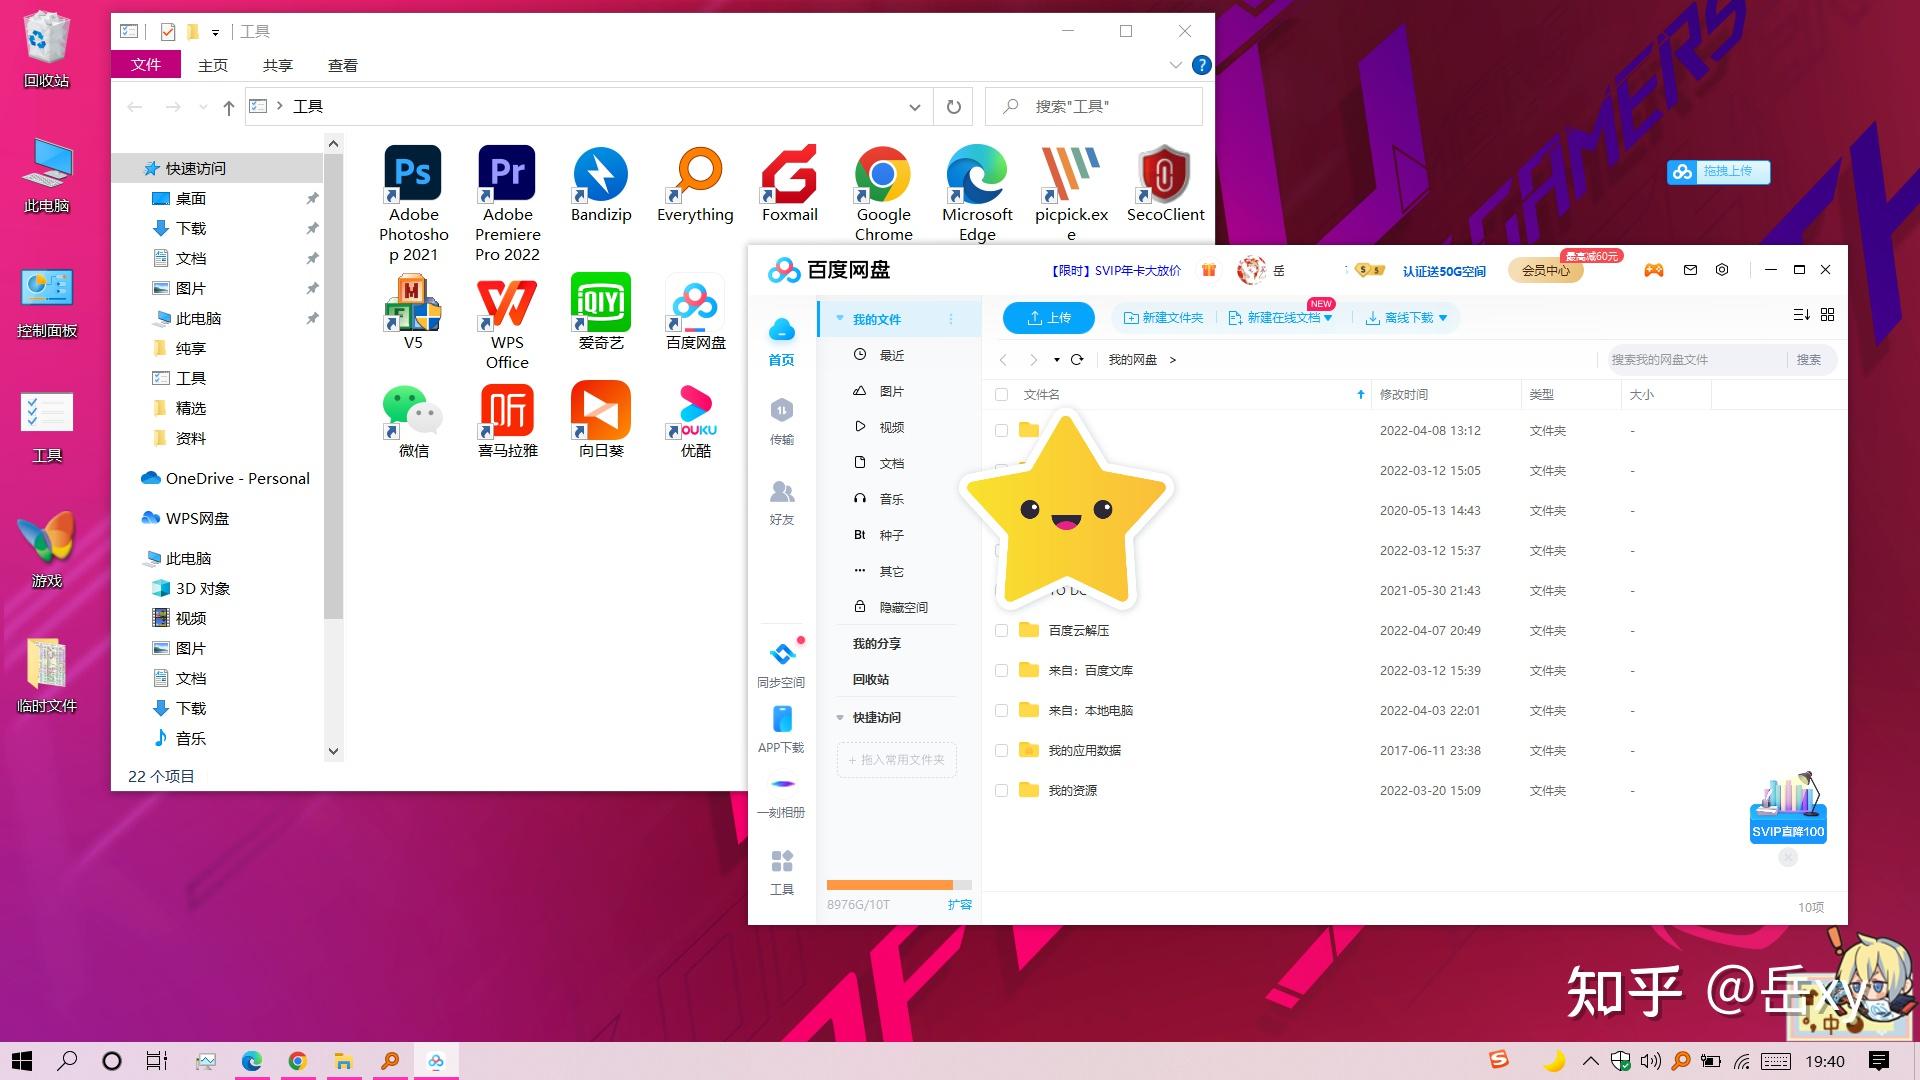Image resolution: width=1920 pixels, height=1080 pixels.
Task: Tick checkbox for 来自：百度文库 folder
Action: coord(1001,671)
